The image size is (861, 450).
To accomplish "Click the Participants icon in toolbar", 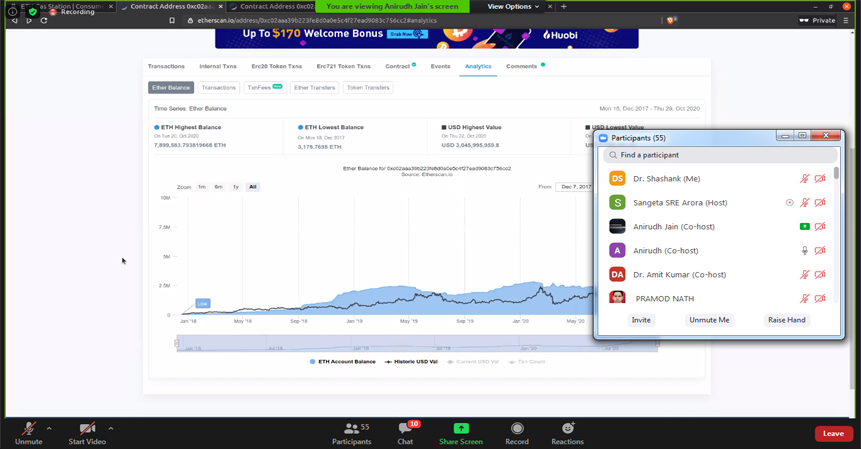I will click(351, 428).
